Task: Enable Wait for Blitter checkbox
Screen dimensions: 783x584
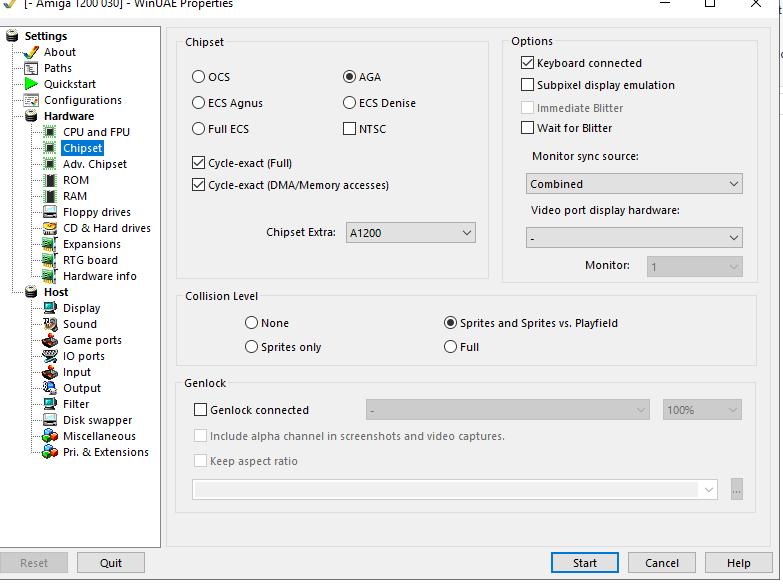Action: 527,128
